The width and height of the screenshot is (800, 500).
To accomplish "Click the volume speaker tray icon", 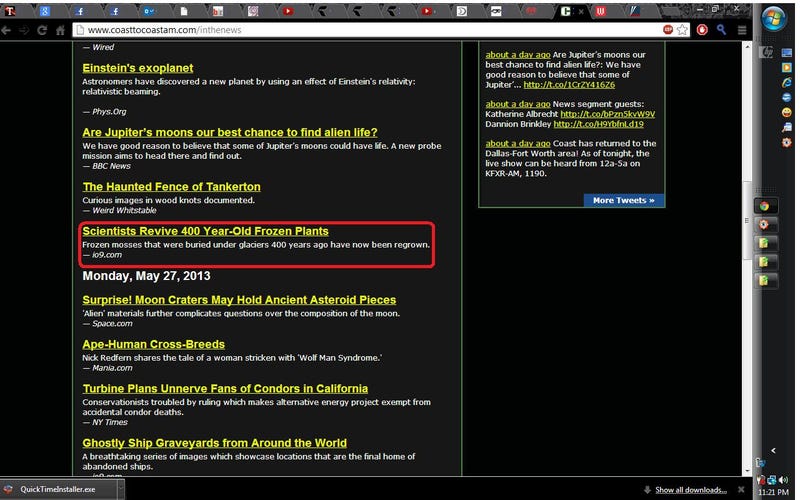I will [783, 480].
